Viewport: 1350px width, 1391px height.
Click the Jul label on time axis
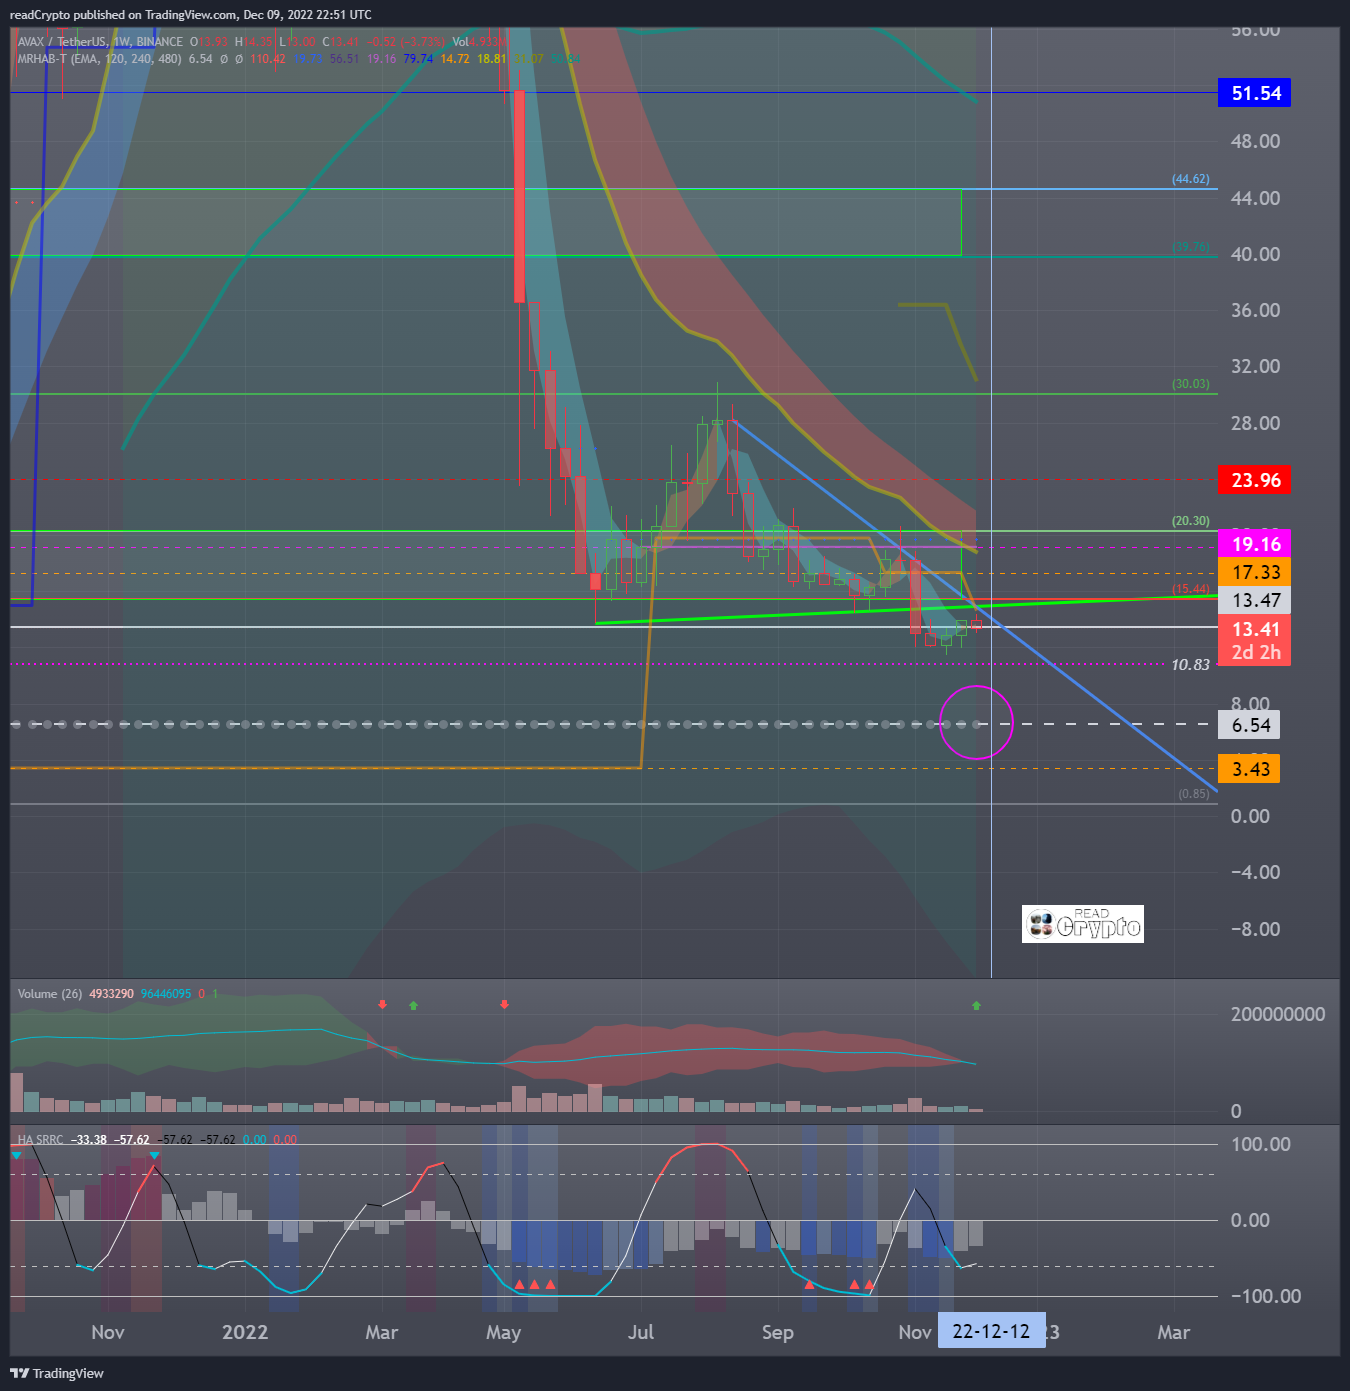640,1332
